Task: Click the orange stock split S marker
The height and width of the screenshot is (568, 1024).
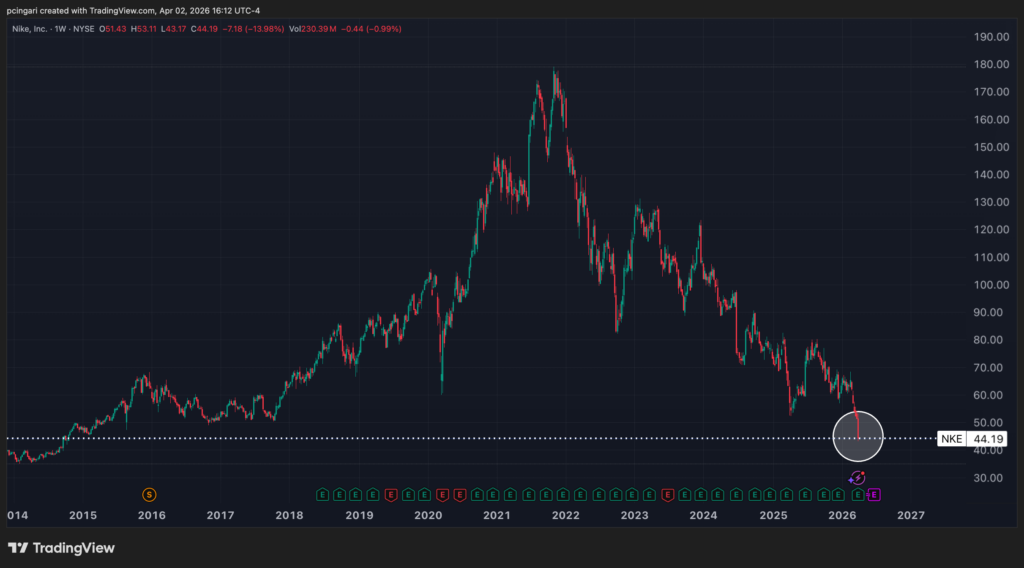Action: click(x=149, y=495)
